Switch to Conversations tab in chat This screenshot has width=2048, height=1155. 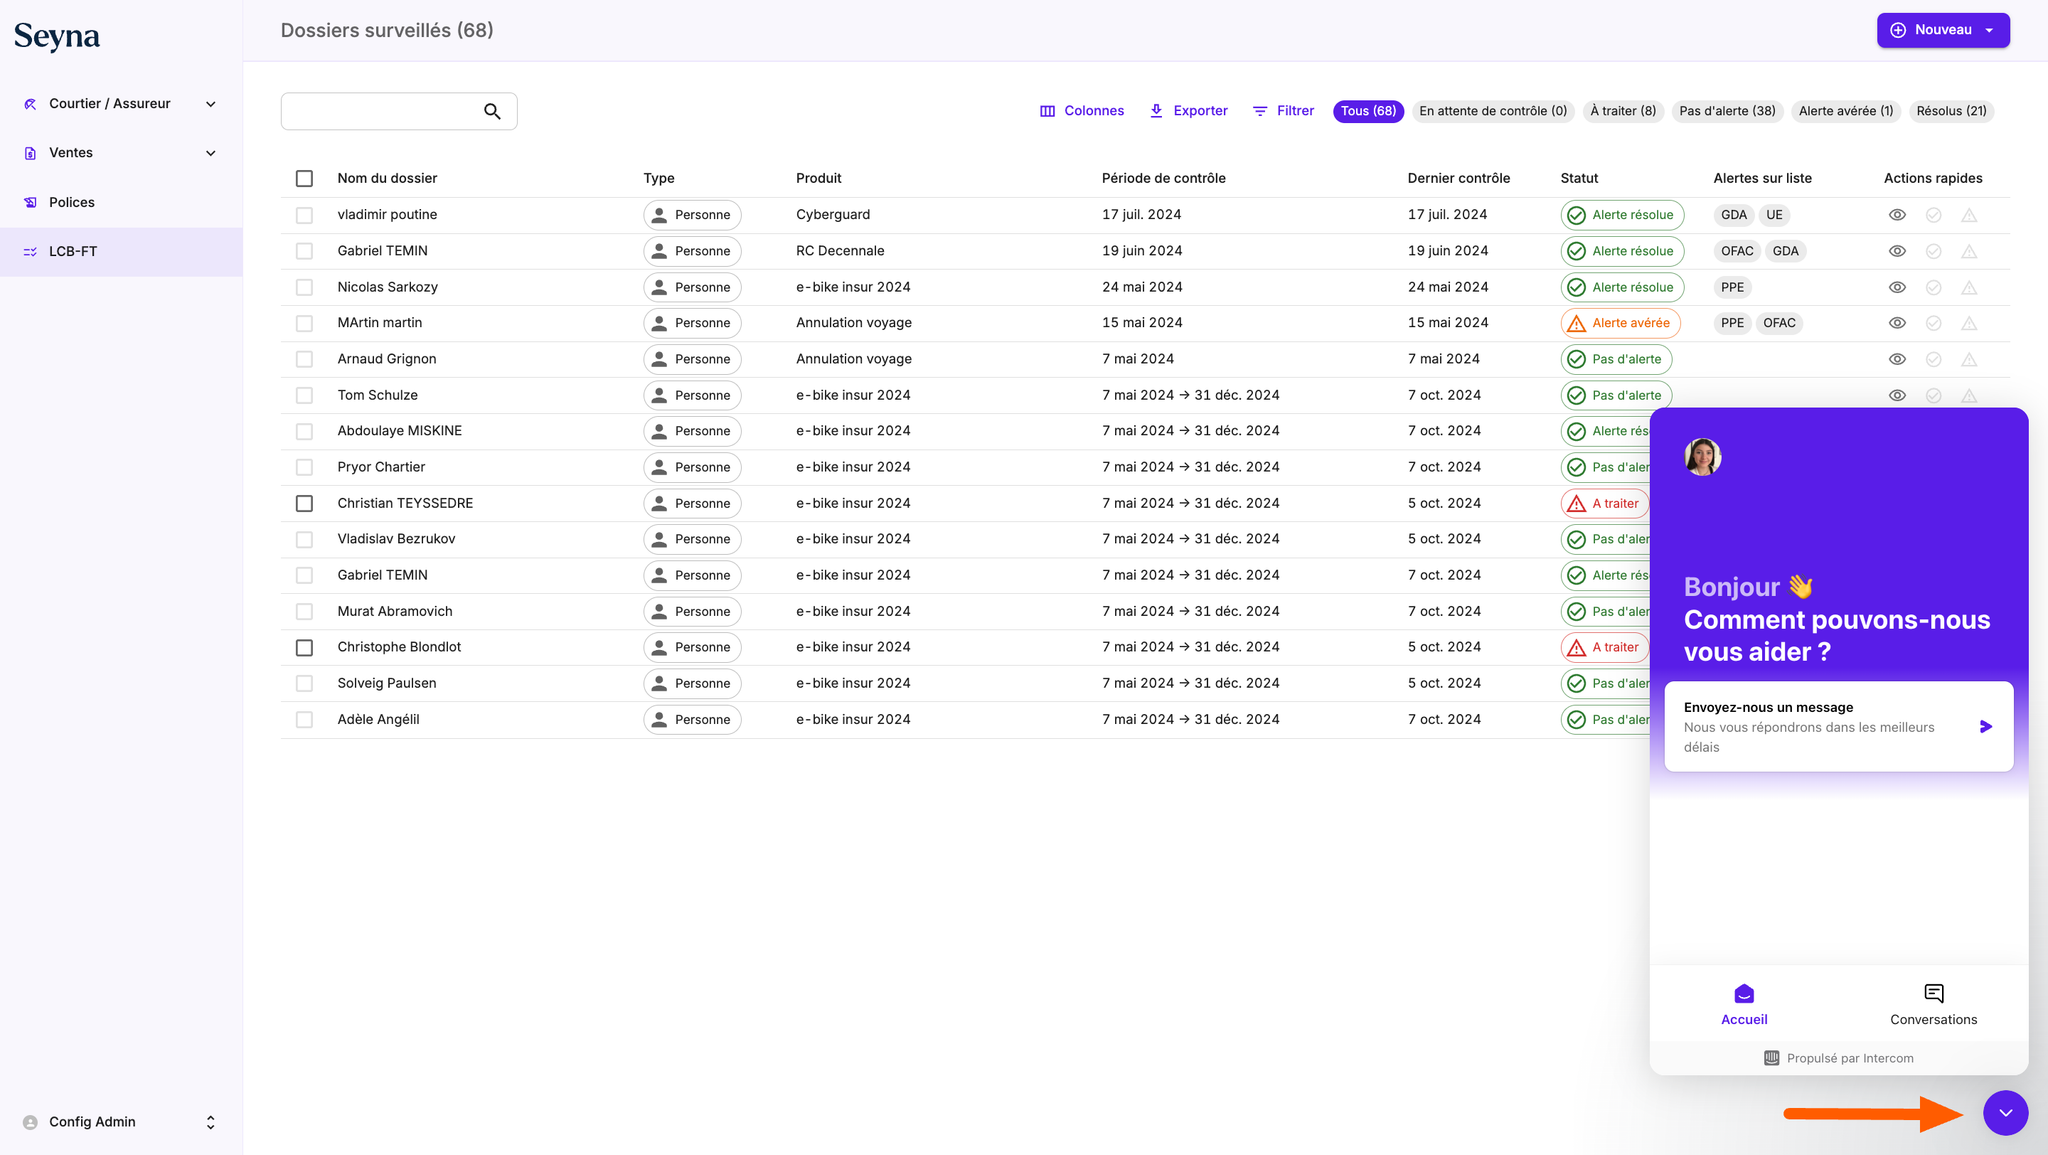coord(1933,1004)
